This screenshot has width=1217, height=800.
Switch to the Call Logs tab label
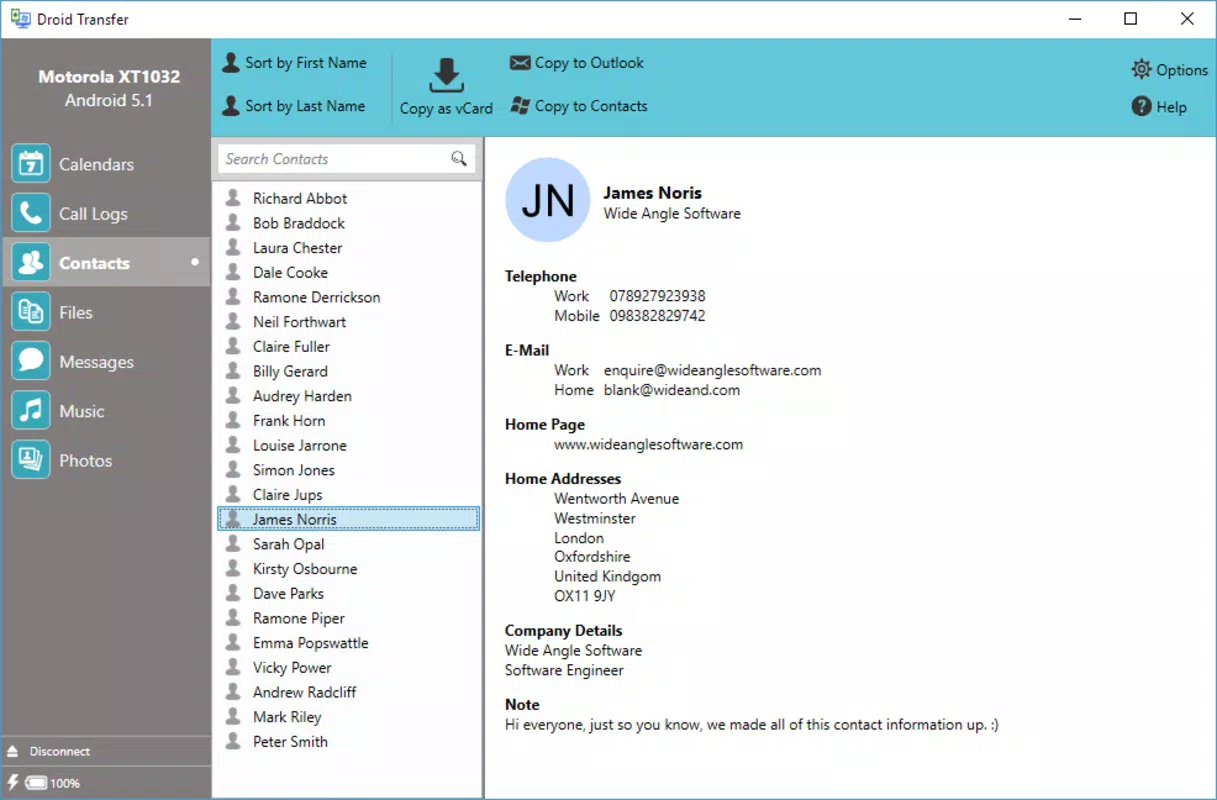pos(93,214)
